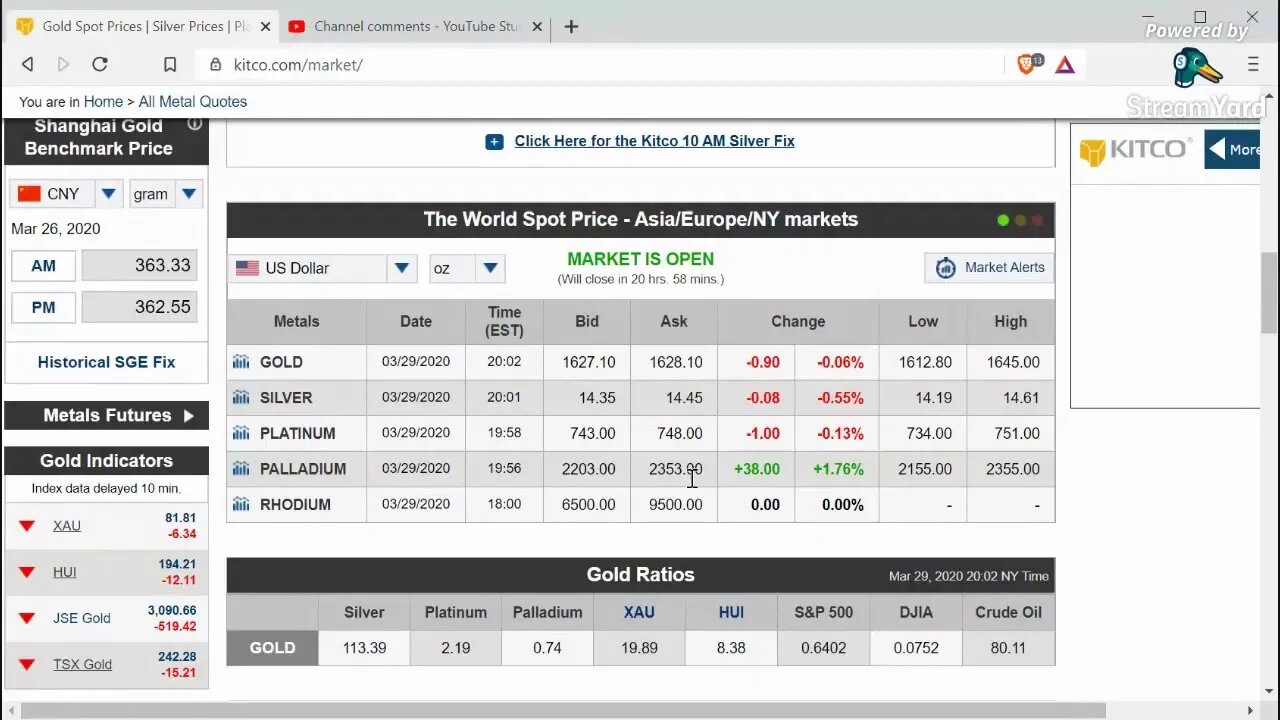Click the red arrow beside TSX Gold
This screenshot has width=1280, height=720.
tap(27, 664)
